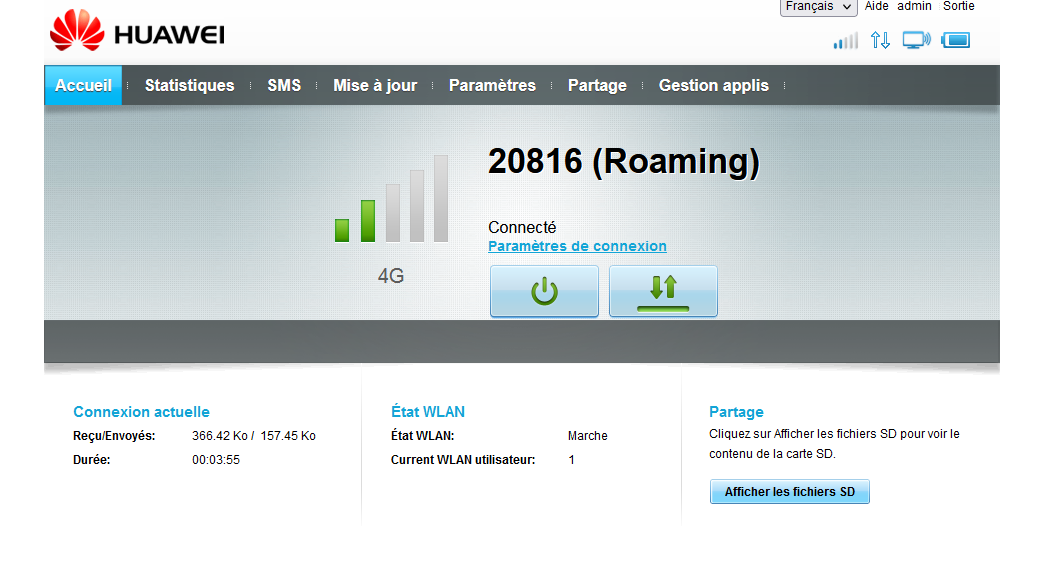Click the 4G network type label

[391, 276]
